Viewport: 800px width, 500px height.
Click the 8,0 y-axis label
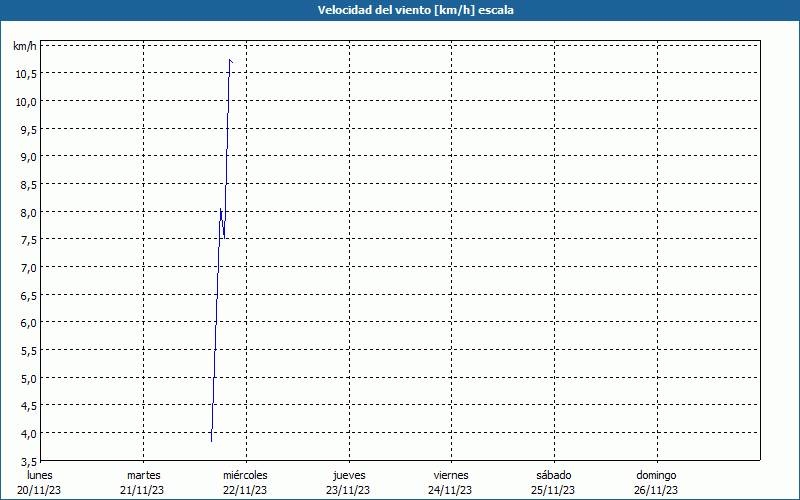(x=28, y=212)
